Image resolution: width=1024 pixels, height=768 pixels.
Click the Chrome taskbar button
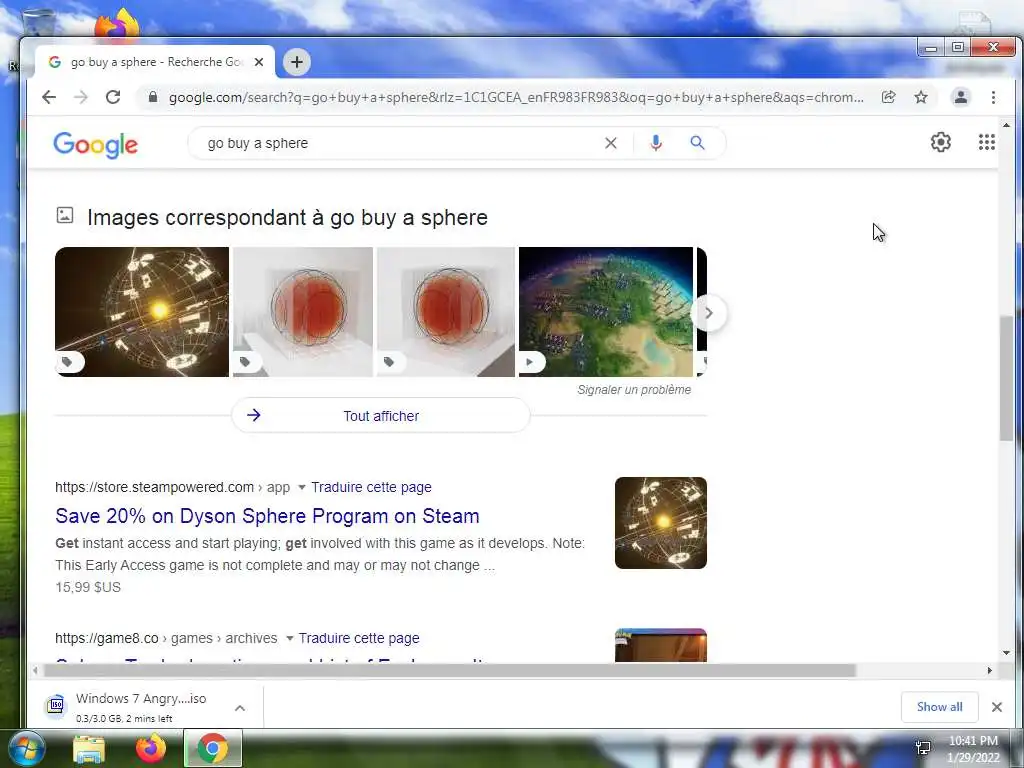(213, 748)
